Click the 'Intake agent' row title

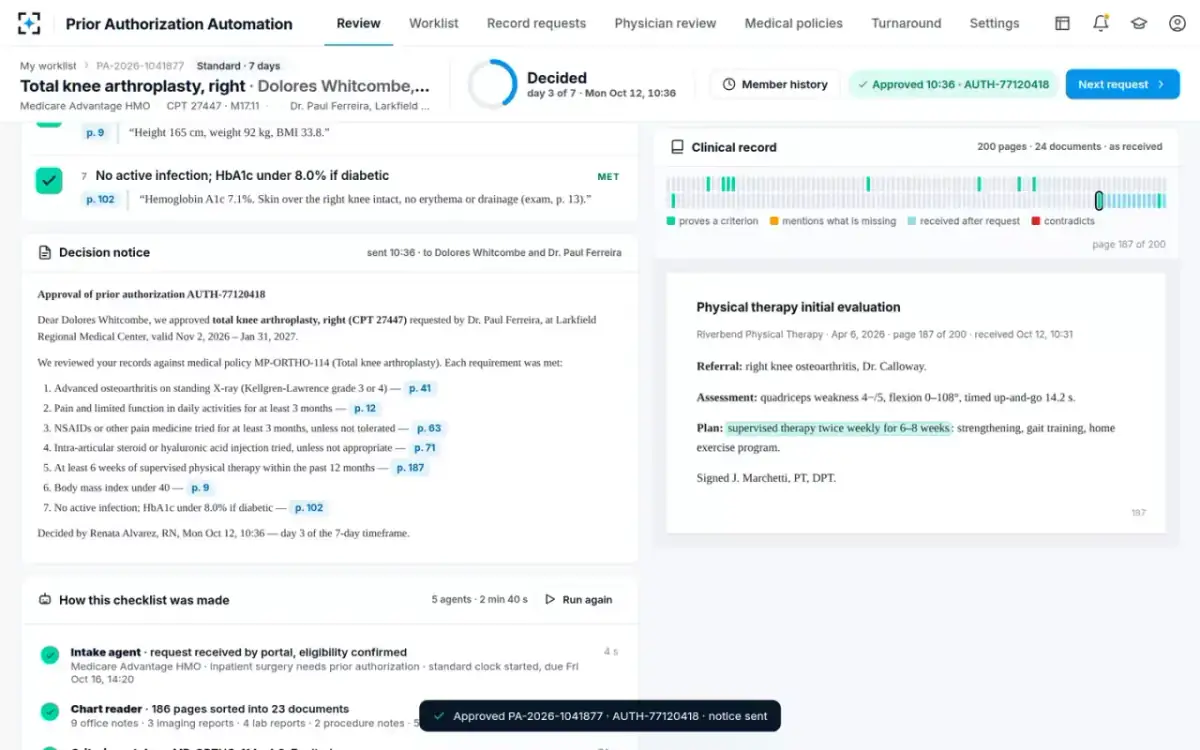(x=107, y=652)
